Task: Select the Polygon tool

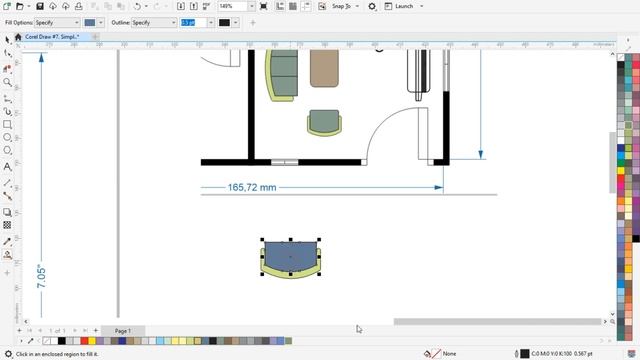Action: point(7,151)
